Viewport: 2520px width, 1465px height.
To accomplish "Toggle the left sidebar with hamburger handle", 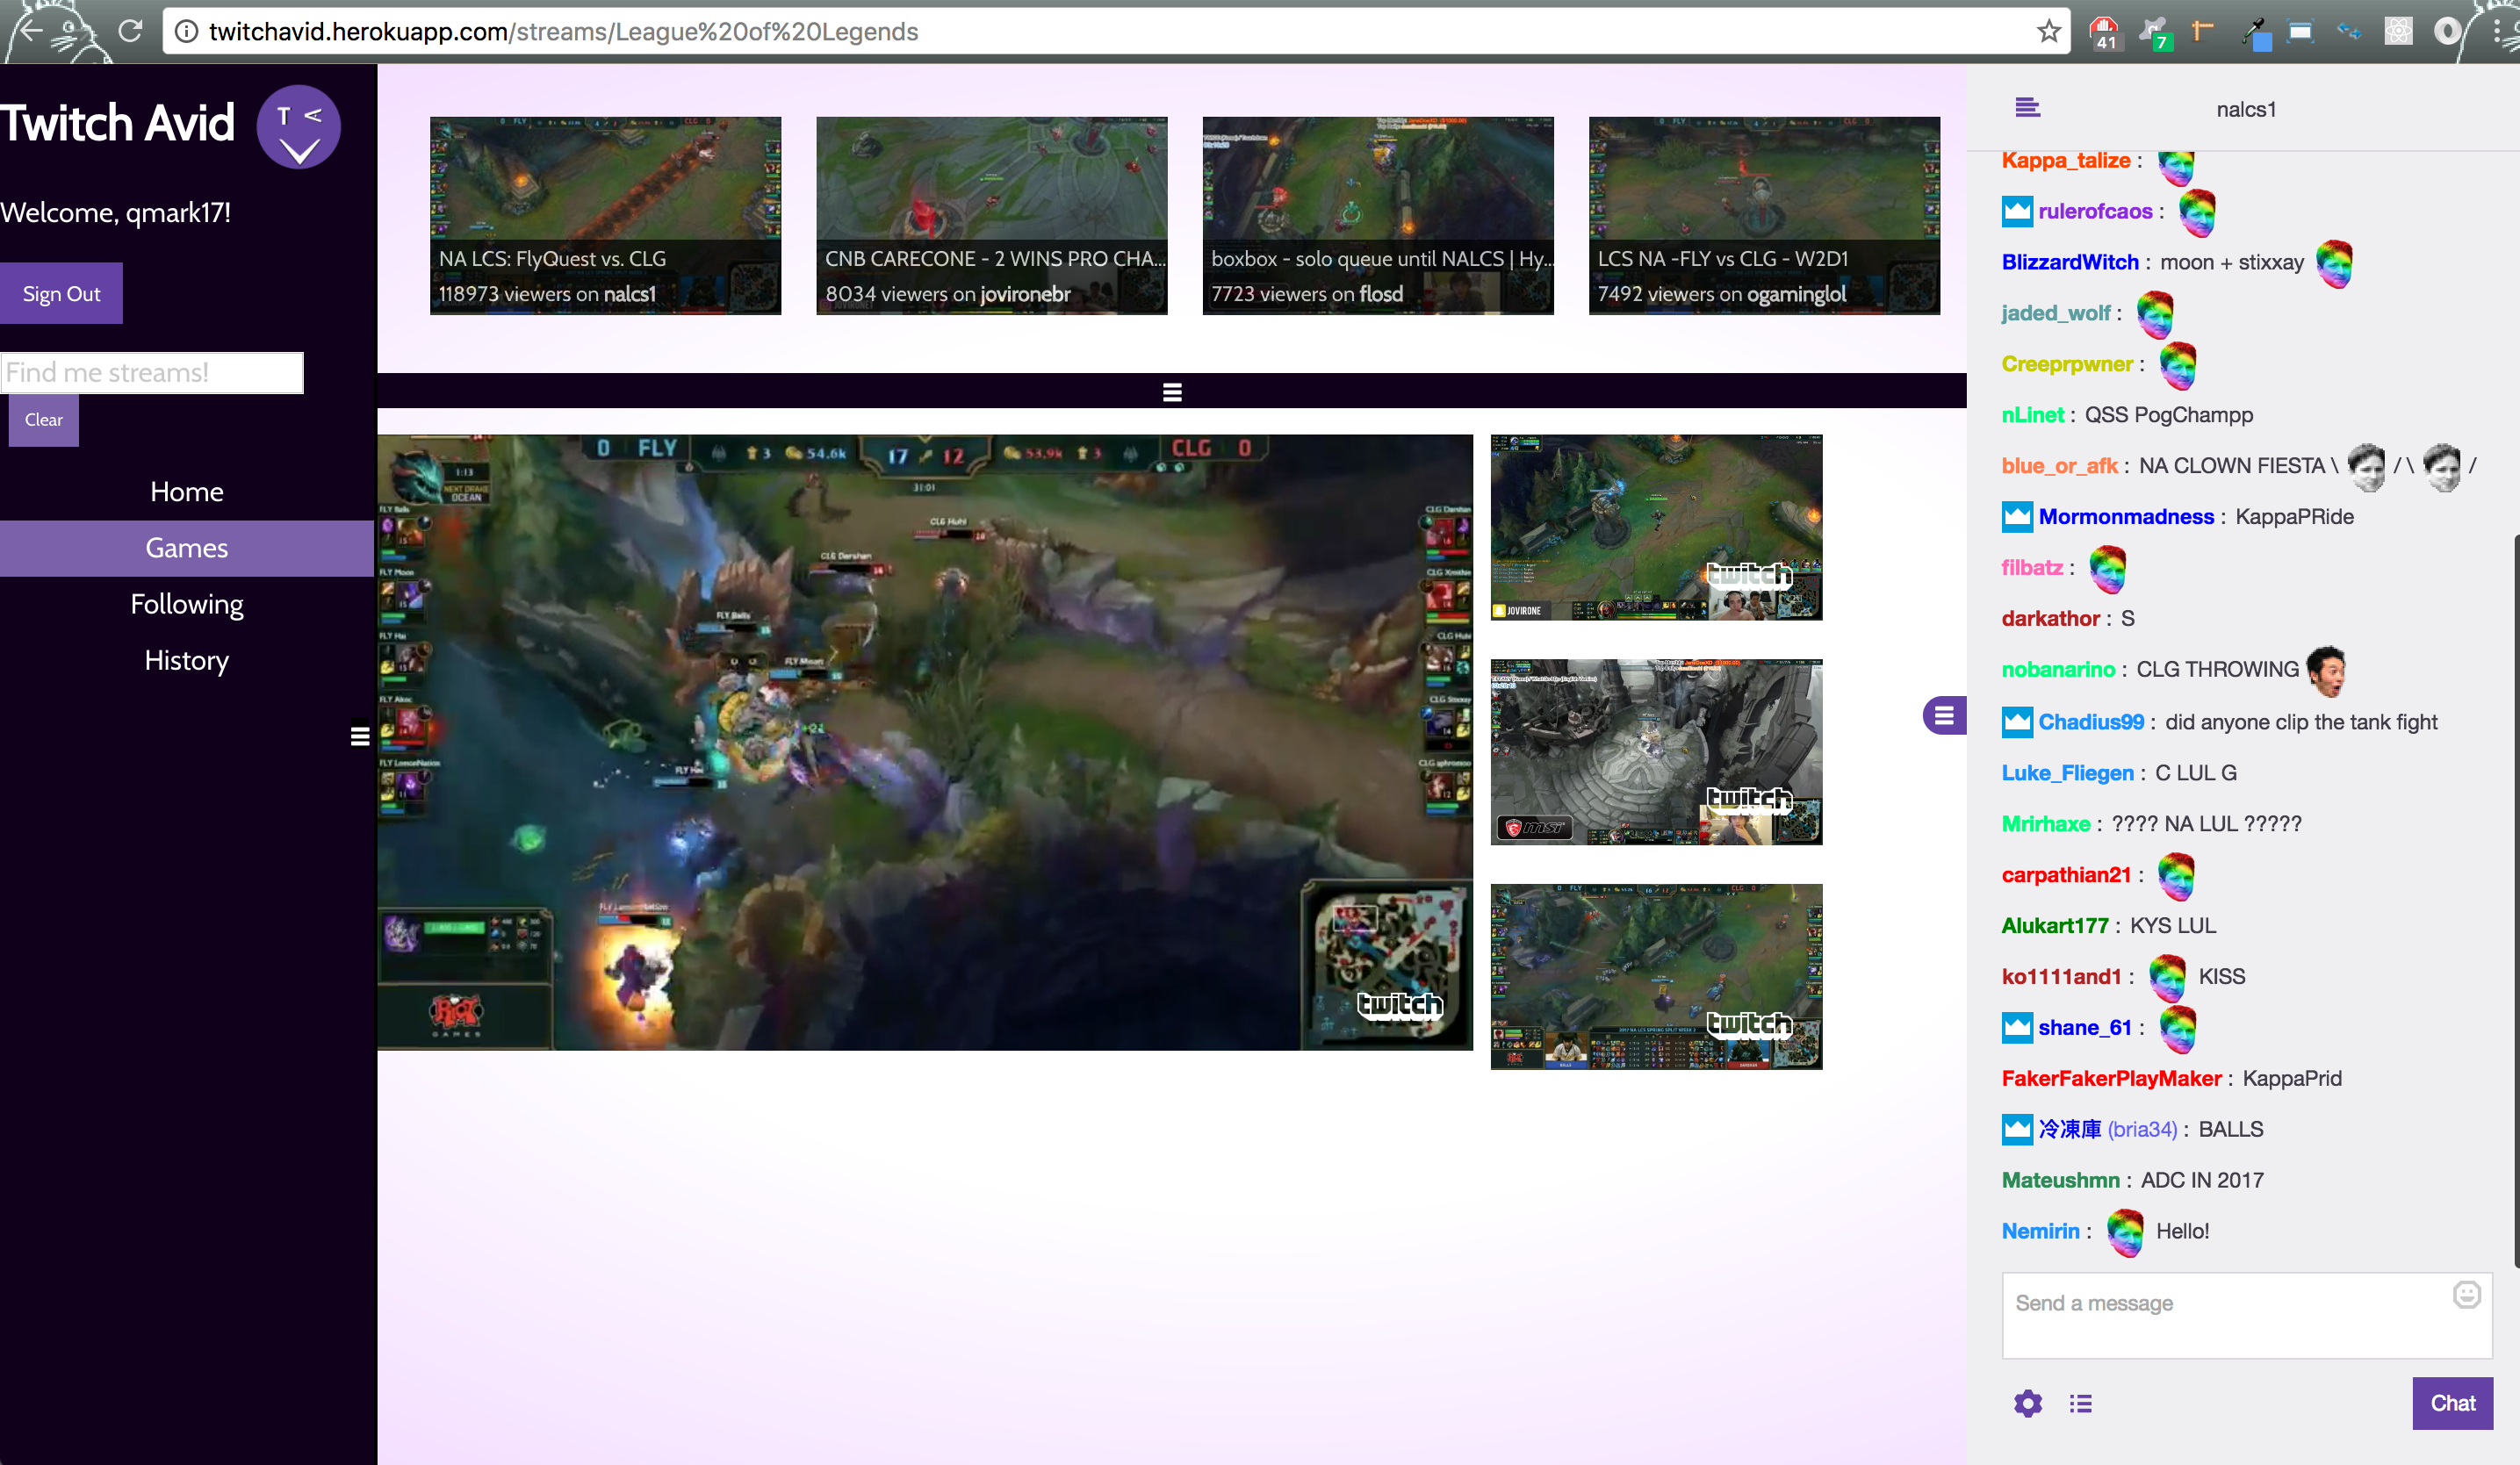I will tap(360, 736).
